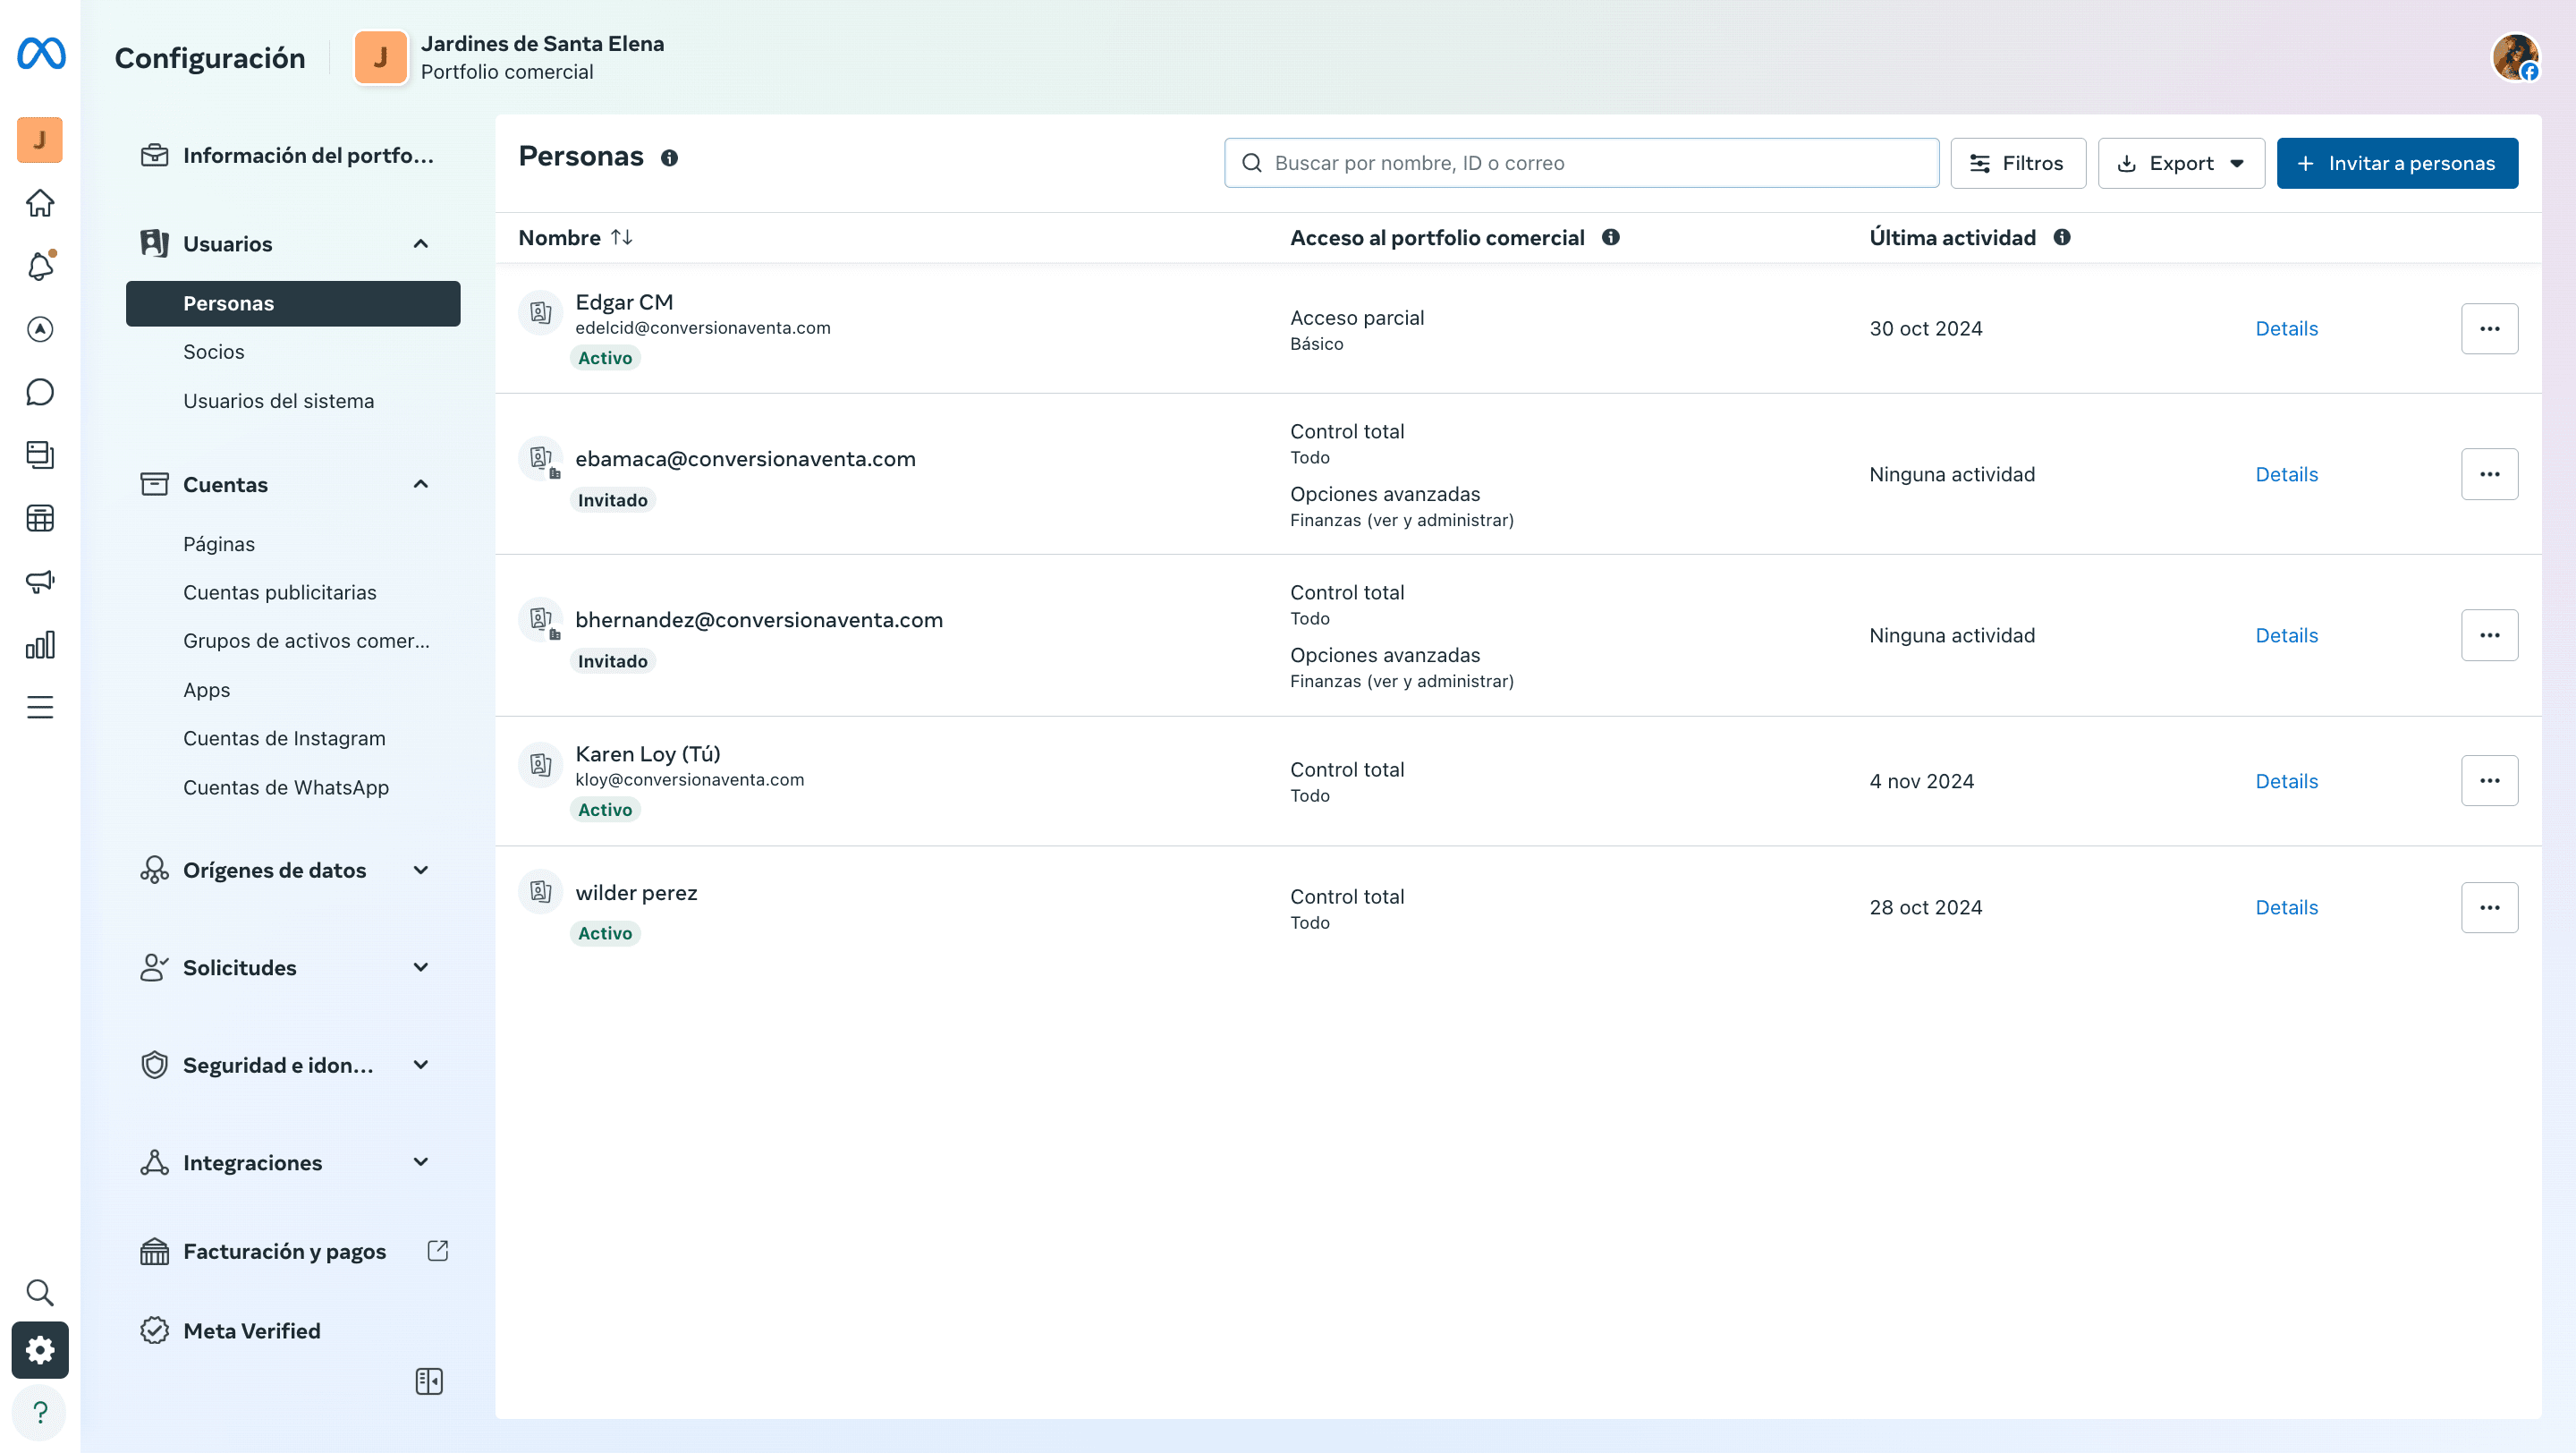Open more options for wilder perez
The height and width of the screenshot is (1453, 2576).
(x=2489, y=907)
